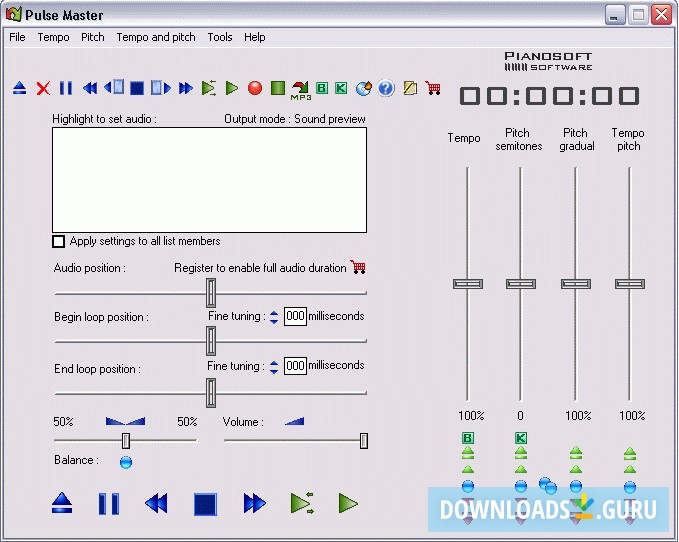Click the top toolbar rewind icon
The image size is (679, 542).
point(90,88)
